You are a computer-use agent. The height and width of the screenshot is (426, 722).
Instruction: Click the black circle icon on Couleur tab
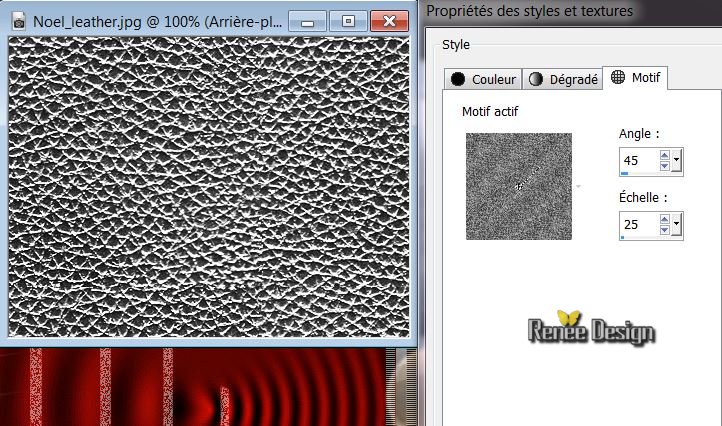coord(458,79)
